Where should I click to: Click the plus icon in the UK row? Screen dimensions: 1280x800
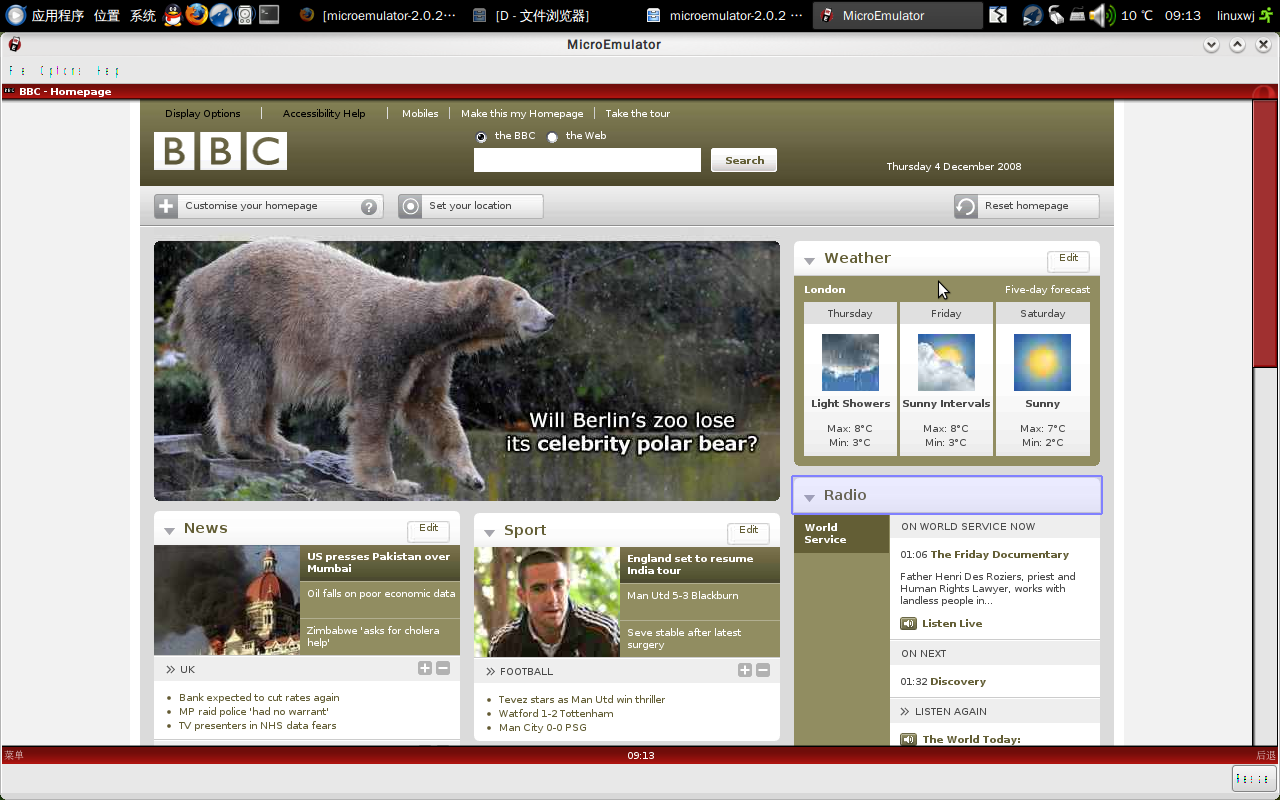pyautogui.click(x=425, y=668)
